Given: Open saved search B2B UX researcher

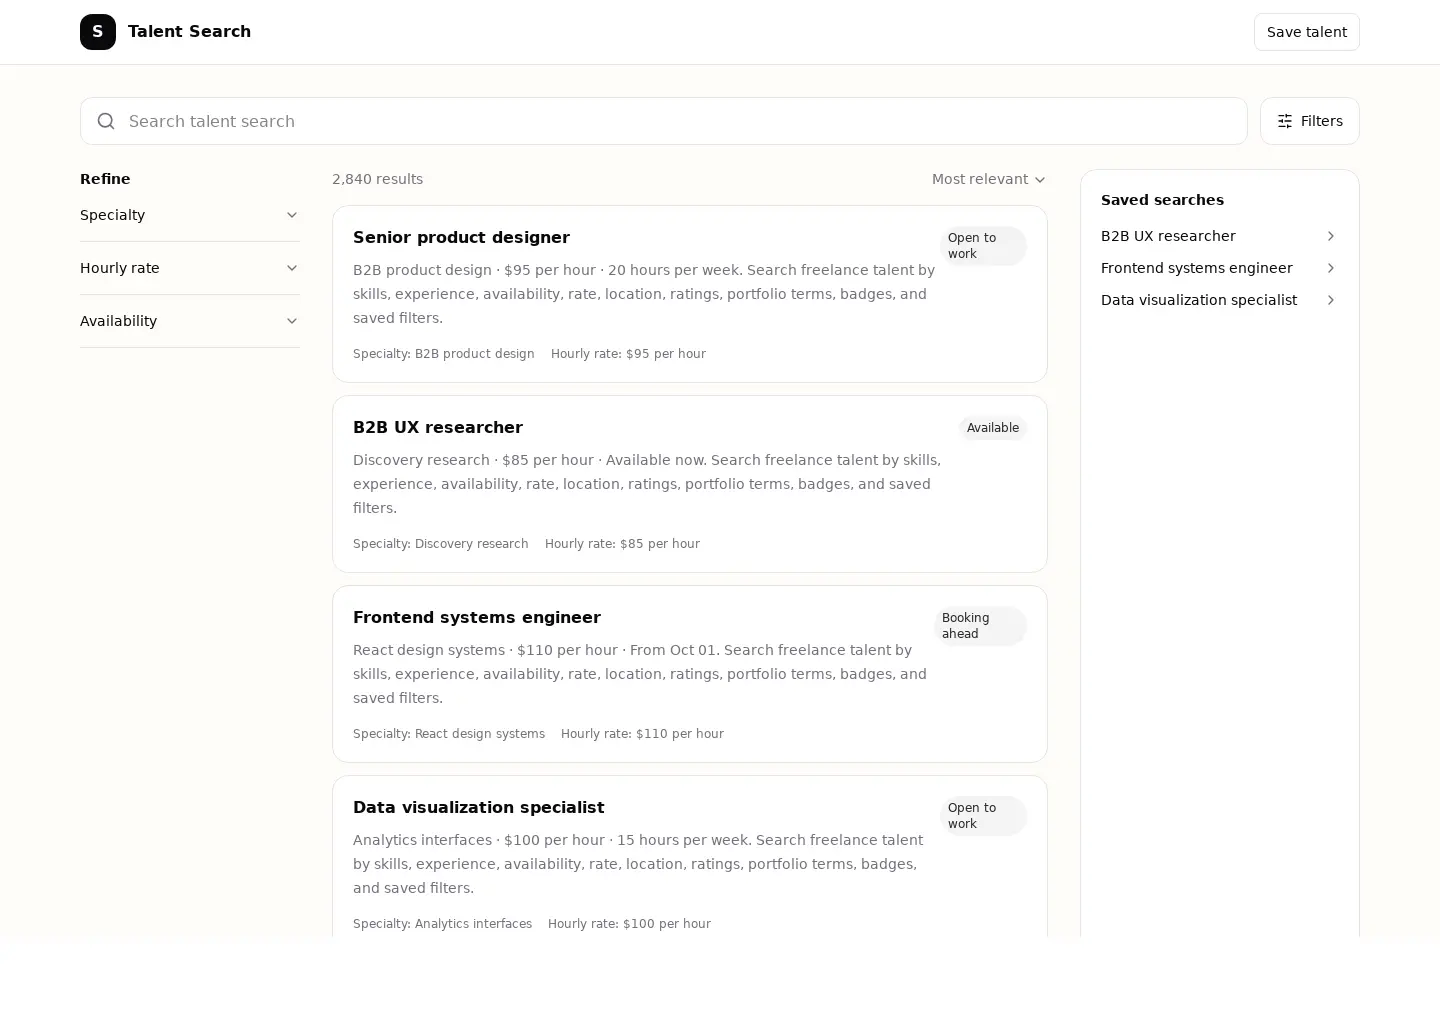Looking at the screenshot, I should click(x=1219, y=236).
